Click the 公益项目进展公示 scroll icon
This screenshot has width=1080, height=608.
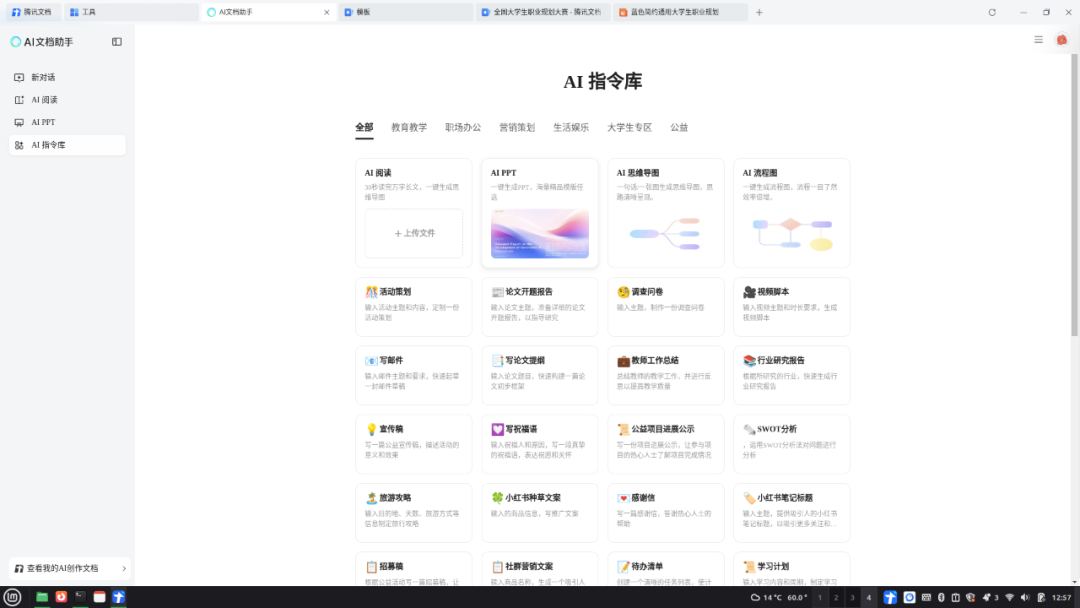click(623, 430)
